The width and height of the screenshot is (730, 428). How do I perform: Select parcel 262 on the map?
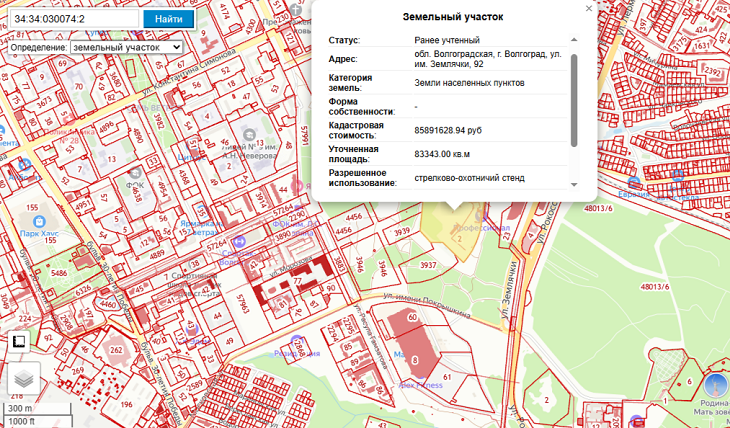(116, 350)
